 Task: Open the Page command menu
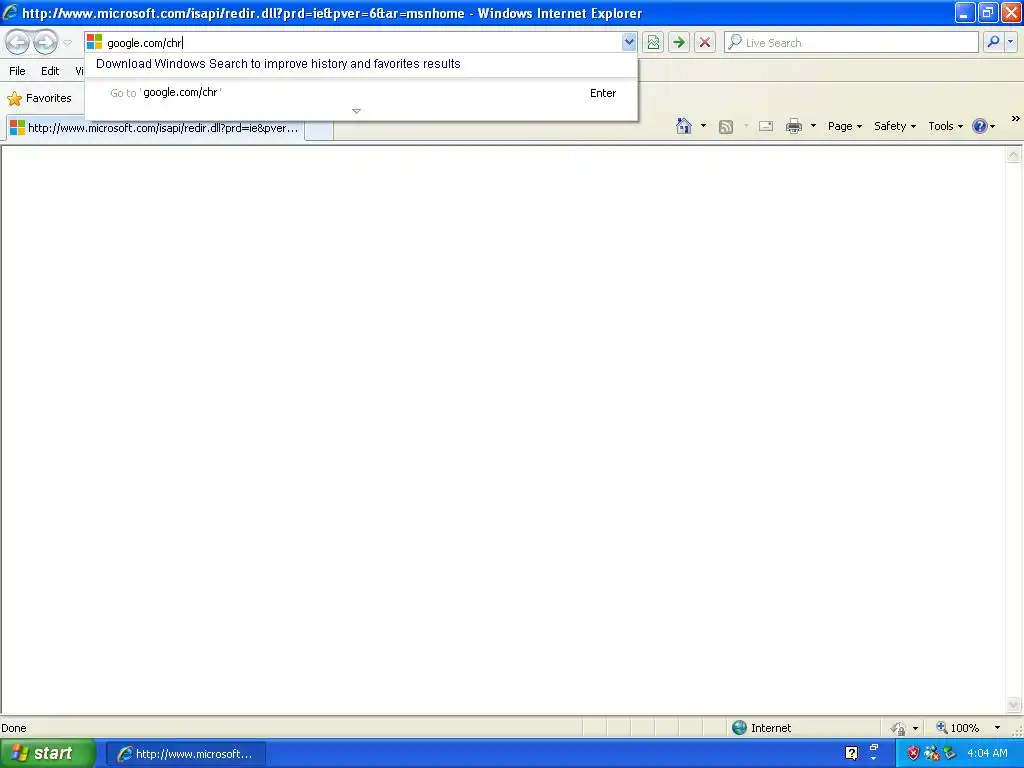(844, 126)
